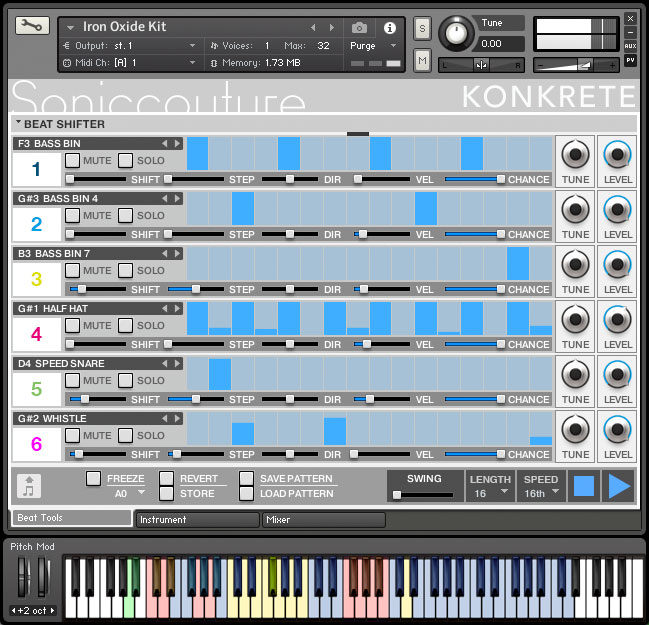Select the next sample for D4 SPEED SNARE
Viewport: 649px width, 625px height.
point(178,363)
